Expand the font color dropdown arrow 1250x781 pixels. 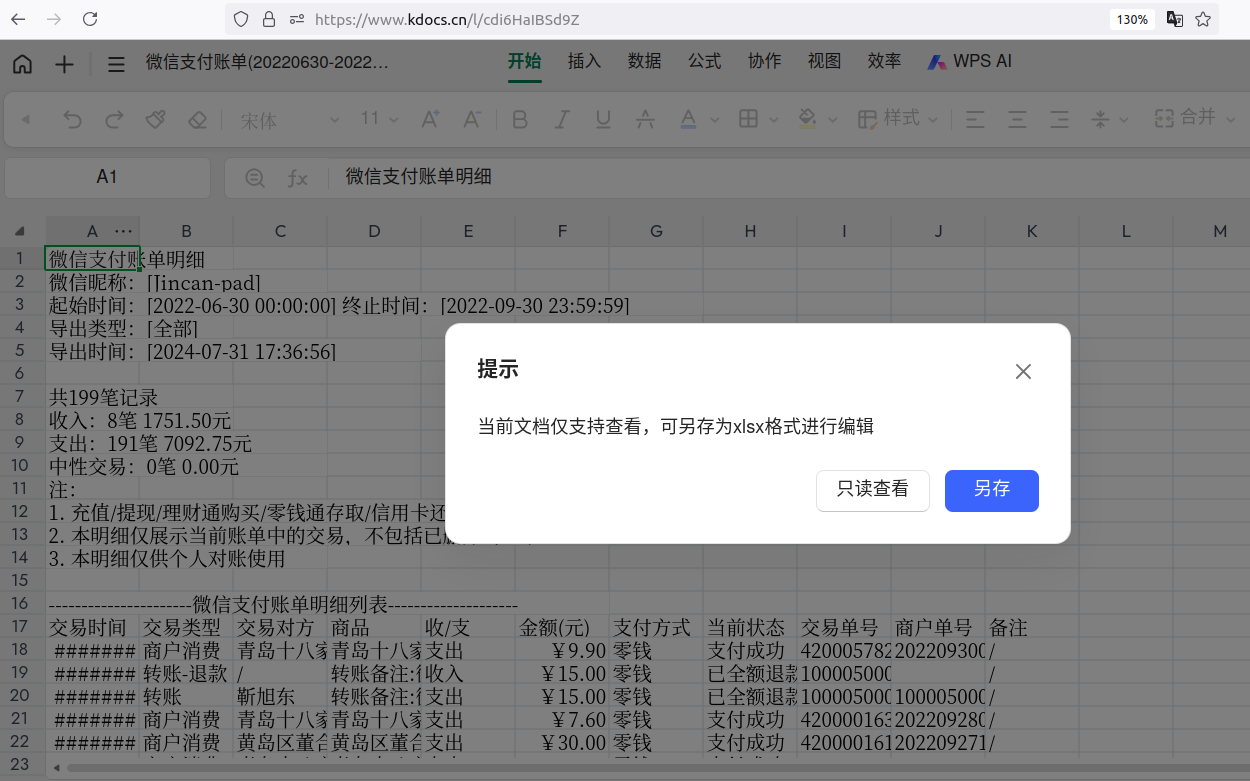(714, 120)
